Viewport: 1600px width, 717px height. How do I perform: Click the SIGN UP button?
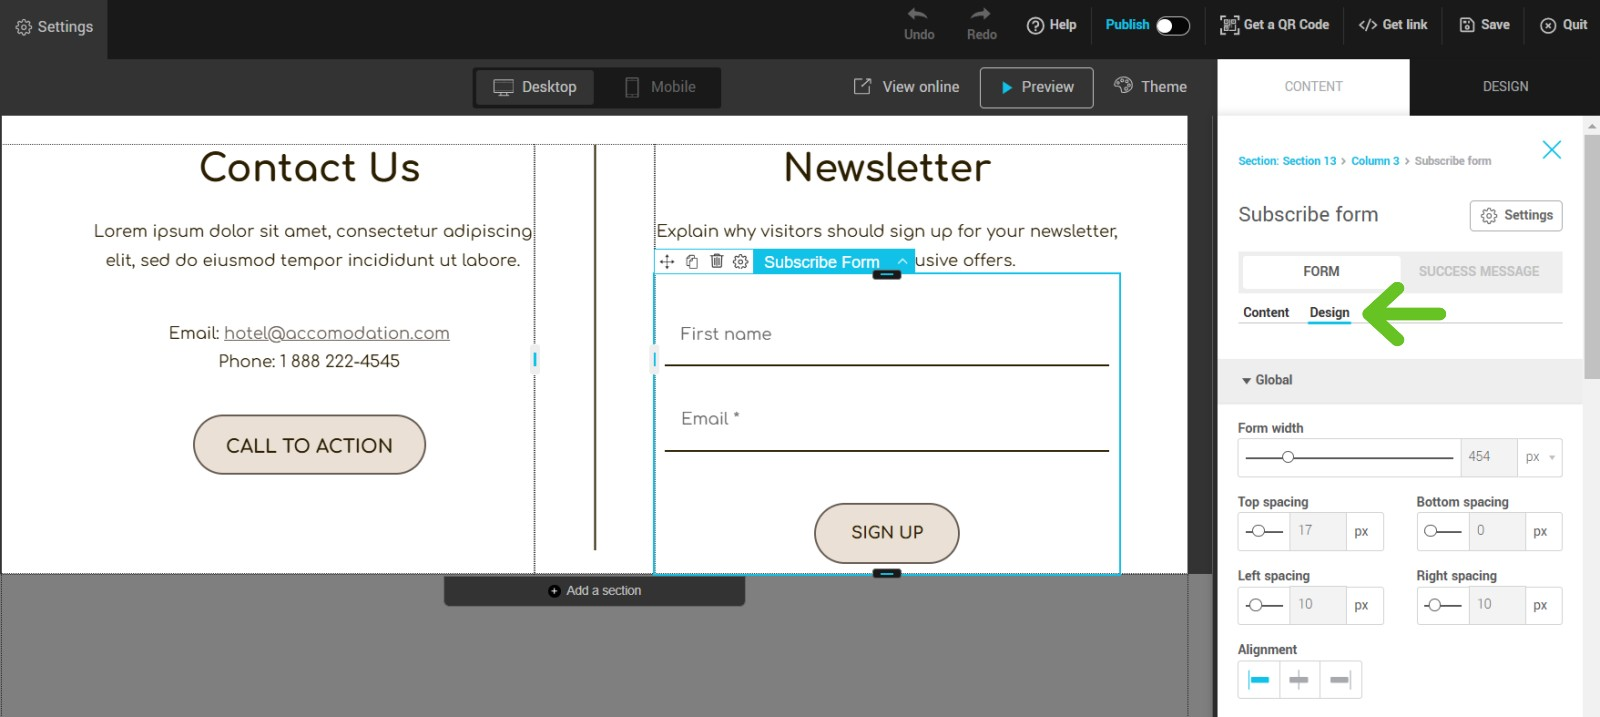[x=887, y=533]
